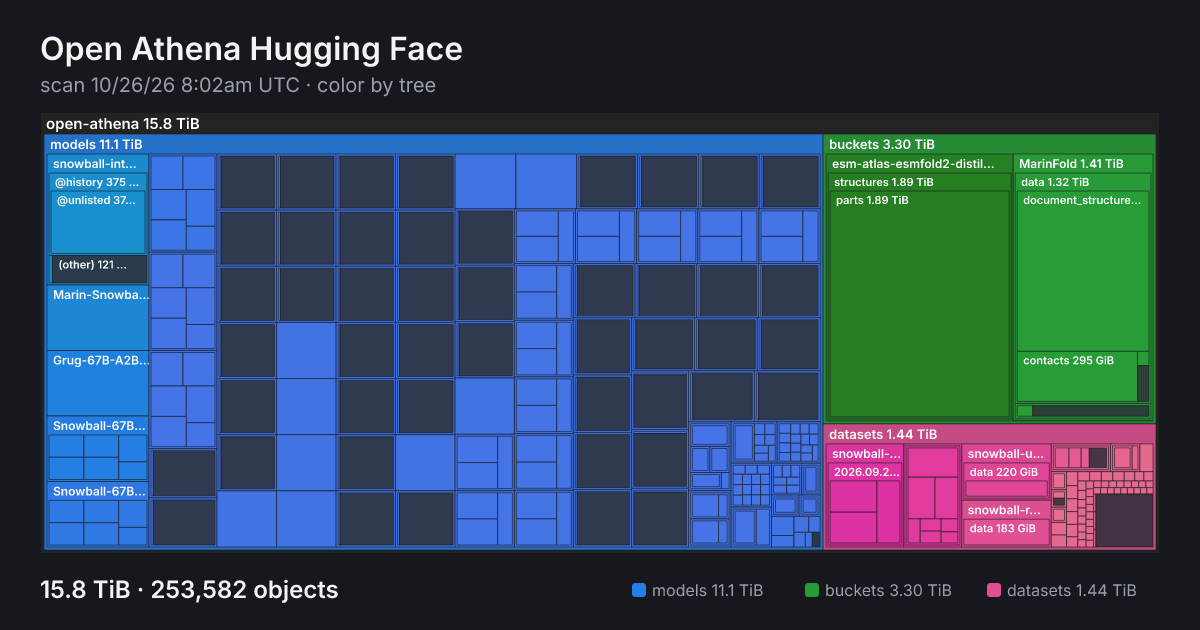The width and height of the screenshot is (1200, 630).
Task: Open the 2026.09.2… dataset cell
Action: click(x=865, y=504)
